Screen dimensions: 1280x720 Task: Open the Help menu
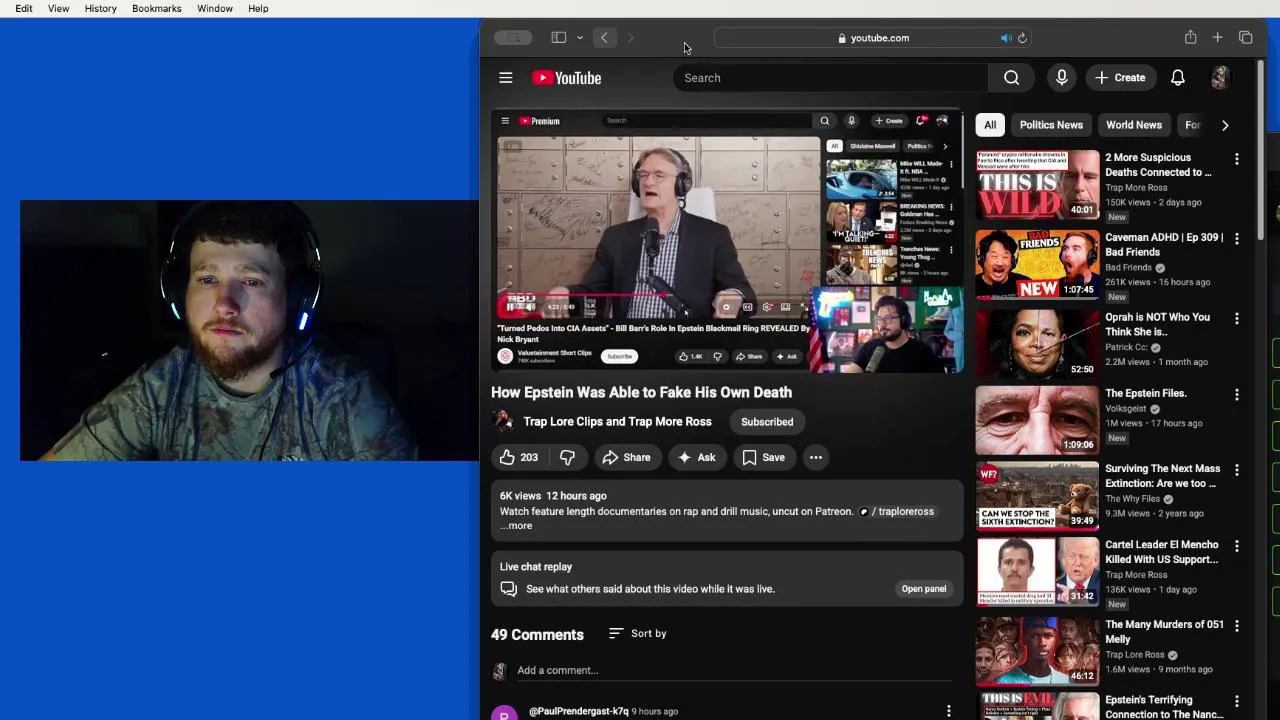(258, 8)
